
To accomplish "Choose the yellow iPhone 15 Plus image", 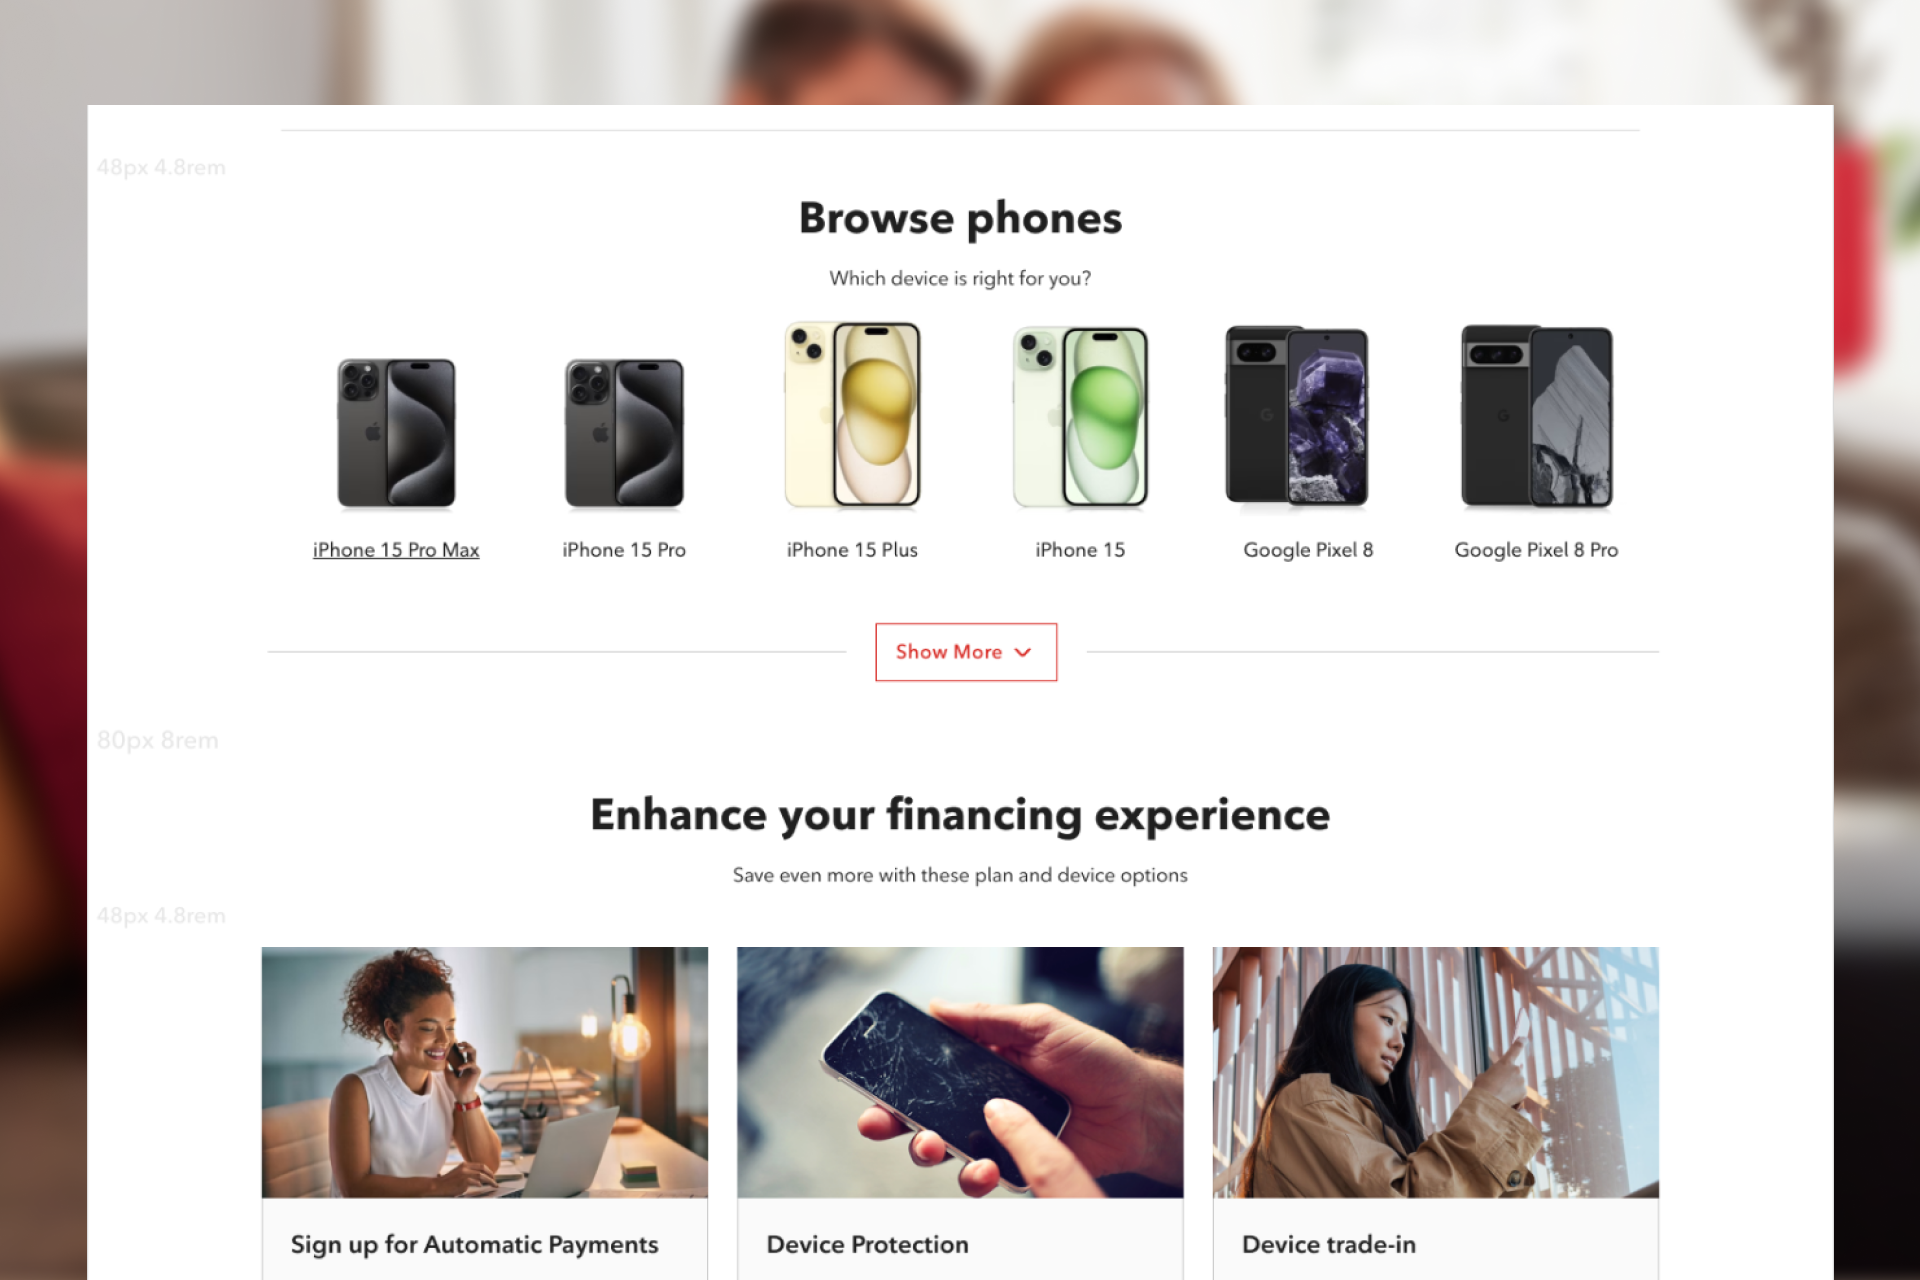I will 852,415.
